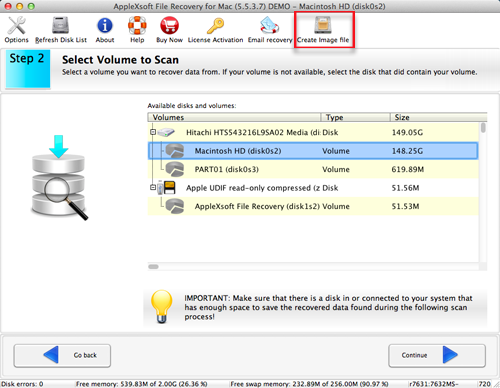Click the Type column header
This screenshot has height=388, width=500.
pyautogui.click(x=355, y=117)
